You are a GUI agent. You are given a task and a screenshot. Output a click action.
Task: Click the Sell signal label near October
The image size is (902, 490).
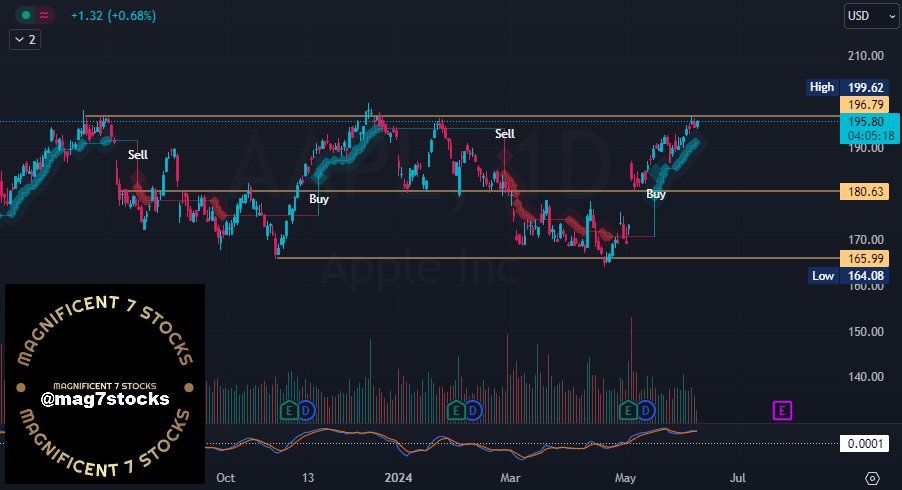click(x=137, y=155)
